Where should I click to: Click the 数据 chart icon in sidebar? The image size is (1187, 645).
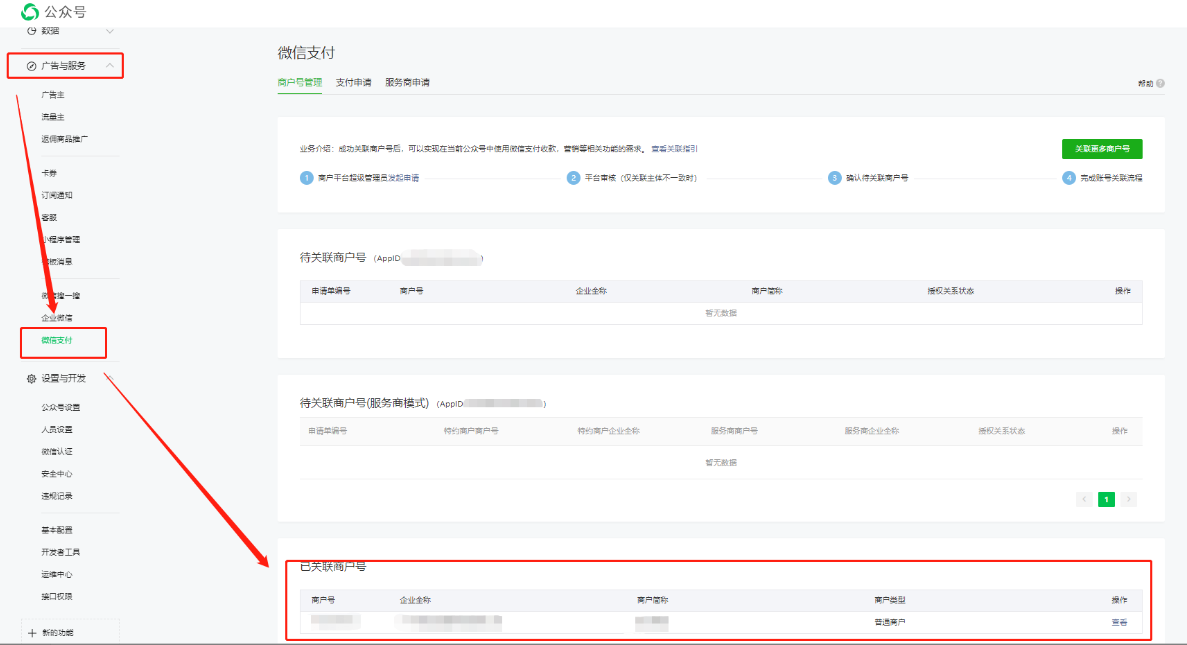(31, 31)
